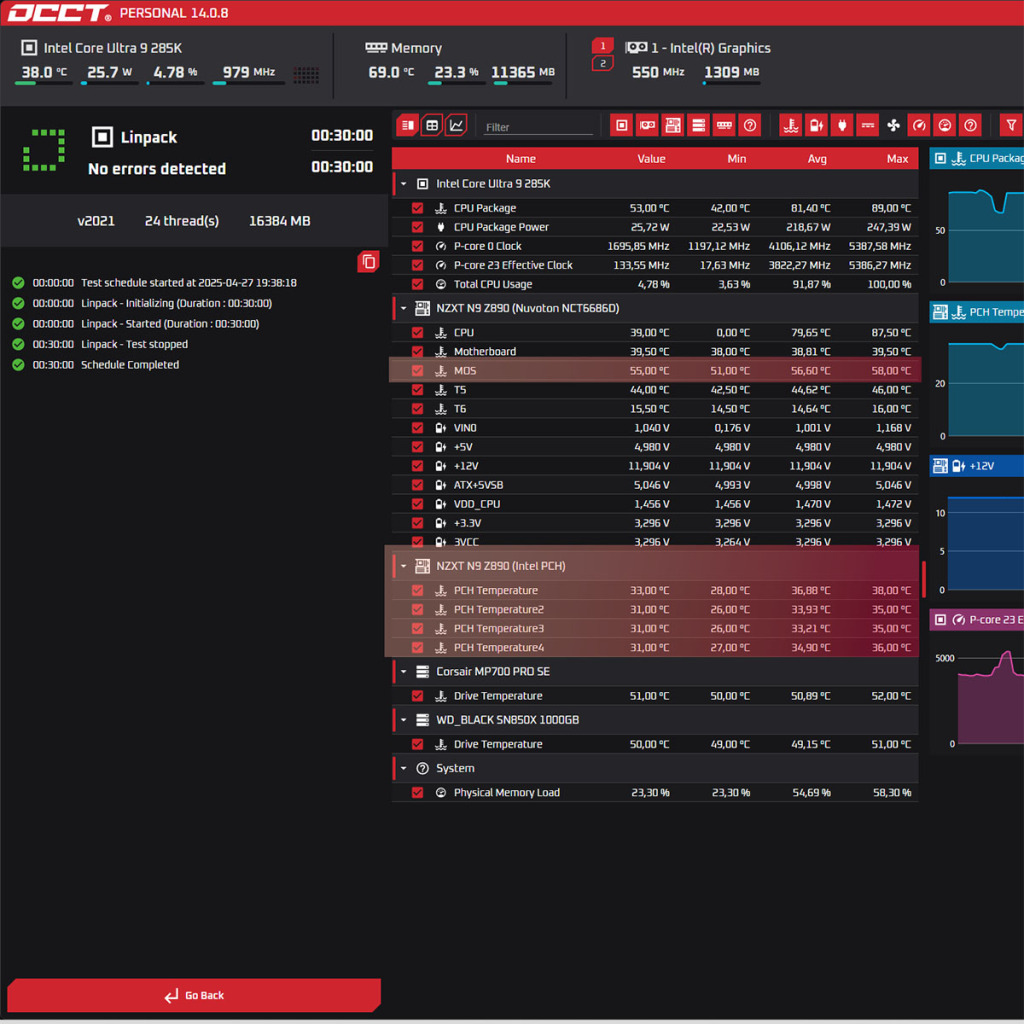Viewport: 1024px width, 1024px height.
Task: Switch to the table-only monitoring view
Action: [x=432, y=125]
